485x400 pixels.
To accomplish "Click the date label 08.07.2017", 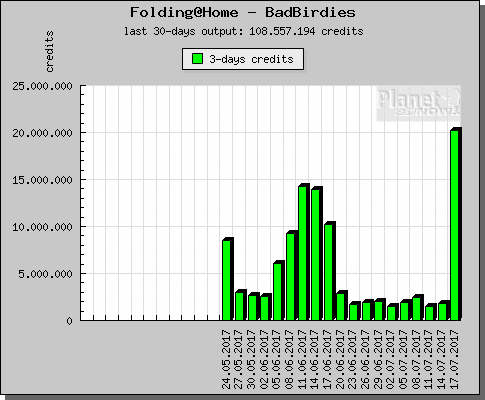I will tap(416, 359).
